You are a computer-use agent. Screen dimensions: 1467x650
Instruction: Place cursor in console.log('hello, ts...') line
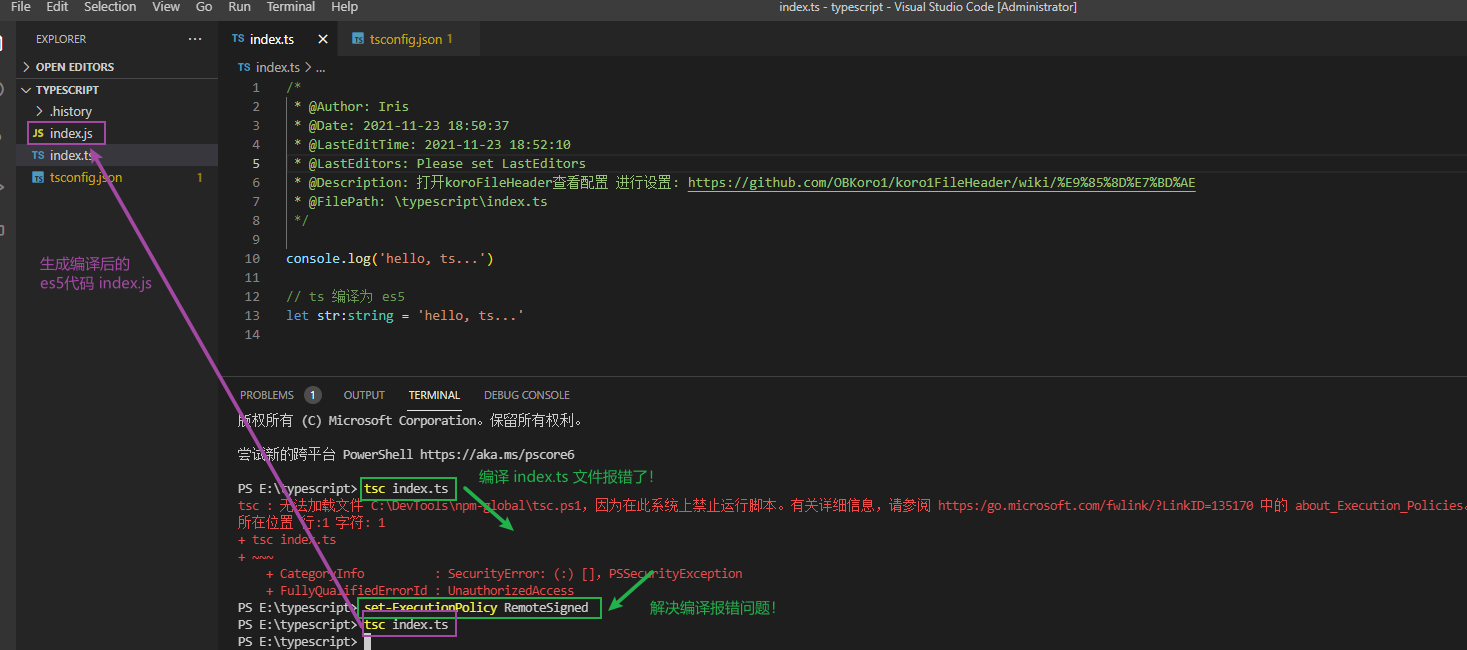[390, 259]
